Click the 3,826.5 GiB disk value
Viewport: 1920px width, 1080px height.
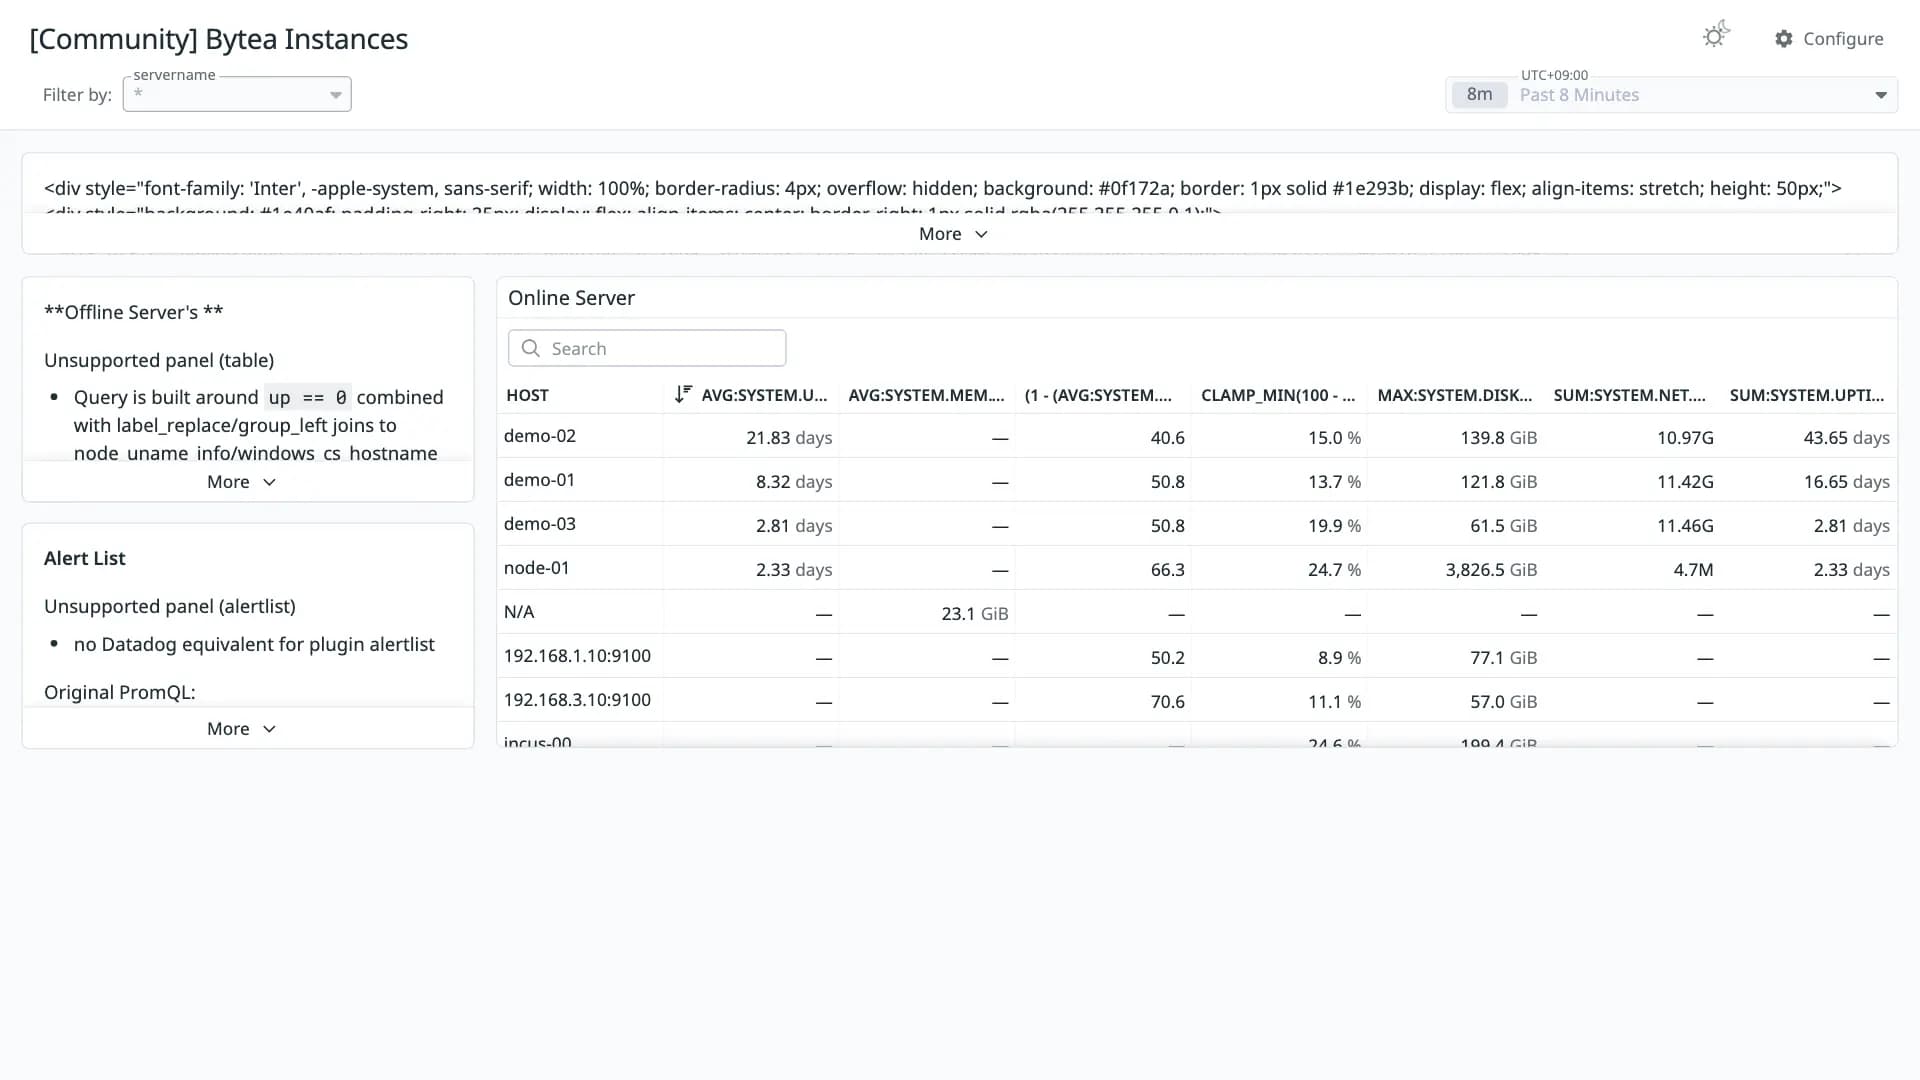1491,570
